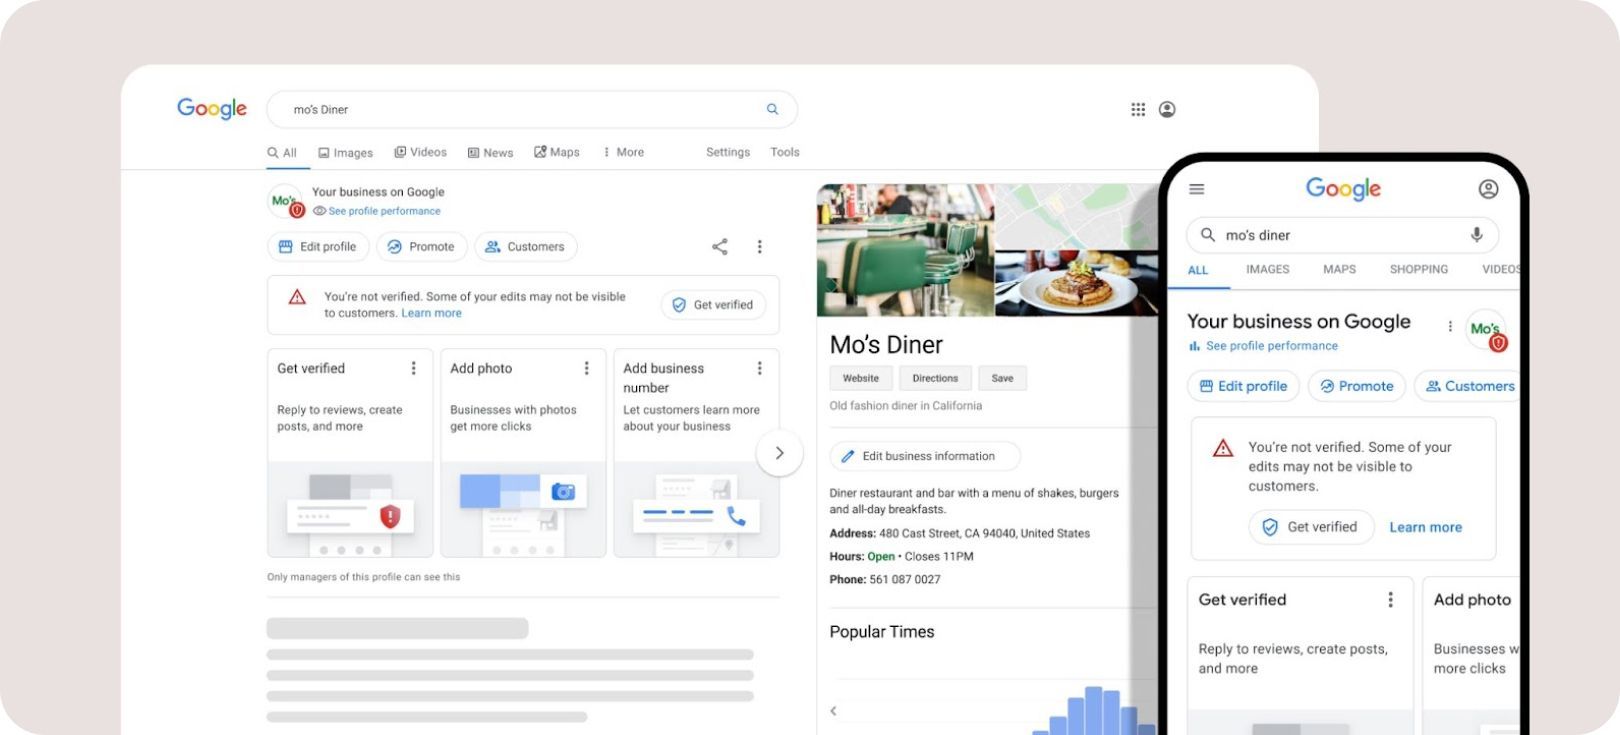Image resolution: width=1620 pixels, height=735 pixels.
Task: Tap the account icon on the phone
Action: point(1488,189)
